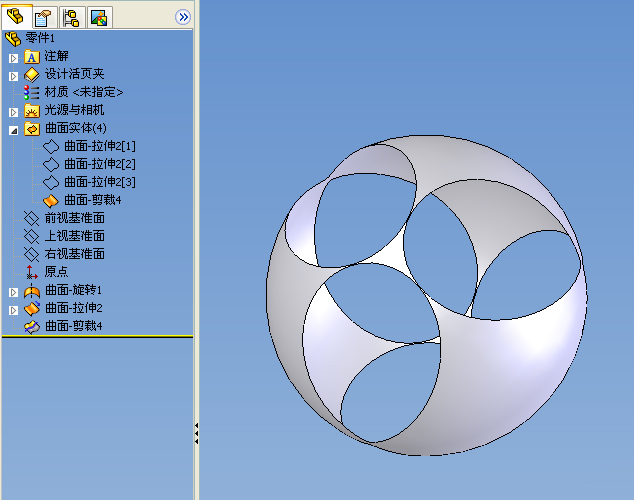Viewport: 634px width, 500px height.
Task: Select the 注解 tree label
Action: click(56, 56)
